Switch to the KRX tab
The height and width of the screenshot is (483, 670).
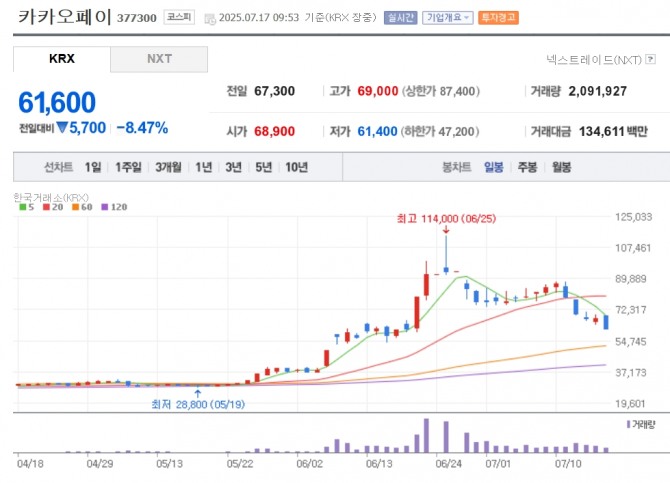[61, 59]
